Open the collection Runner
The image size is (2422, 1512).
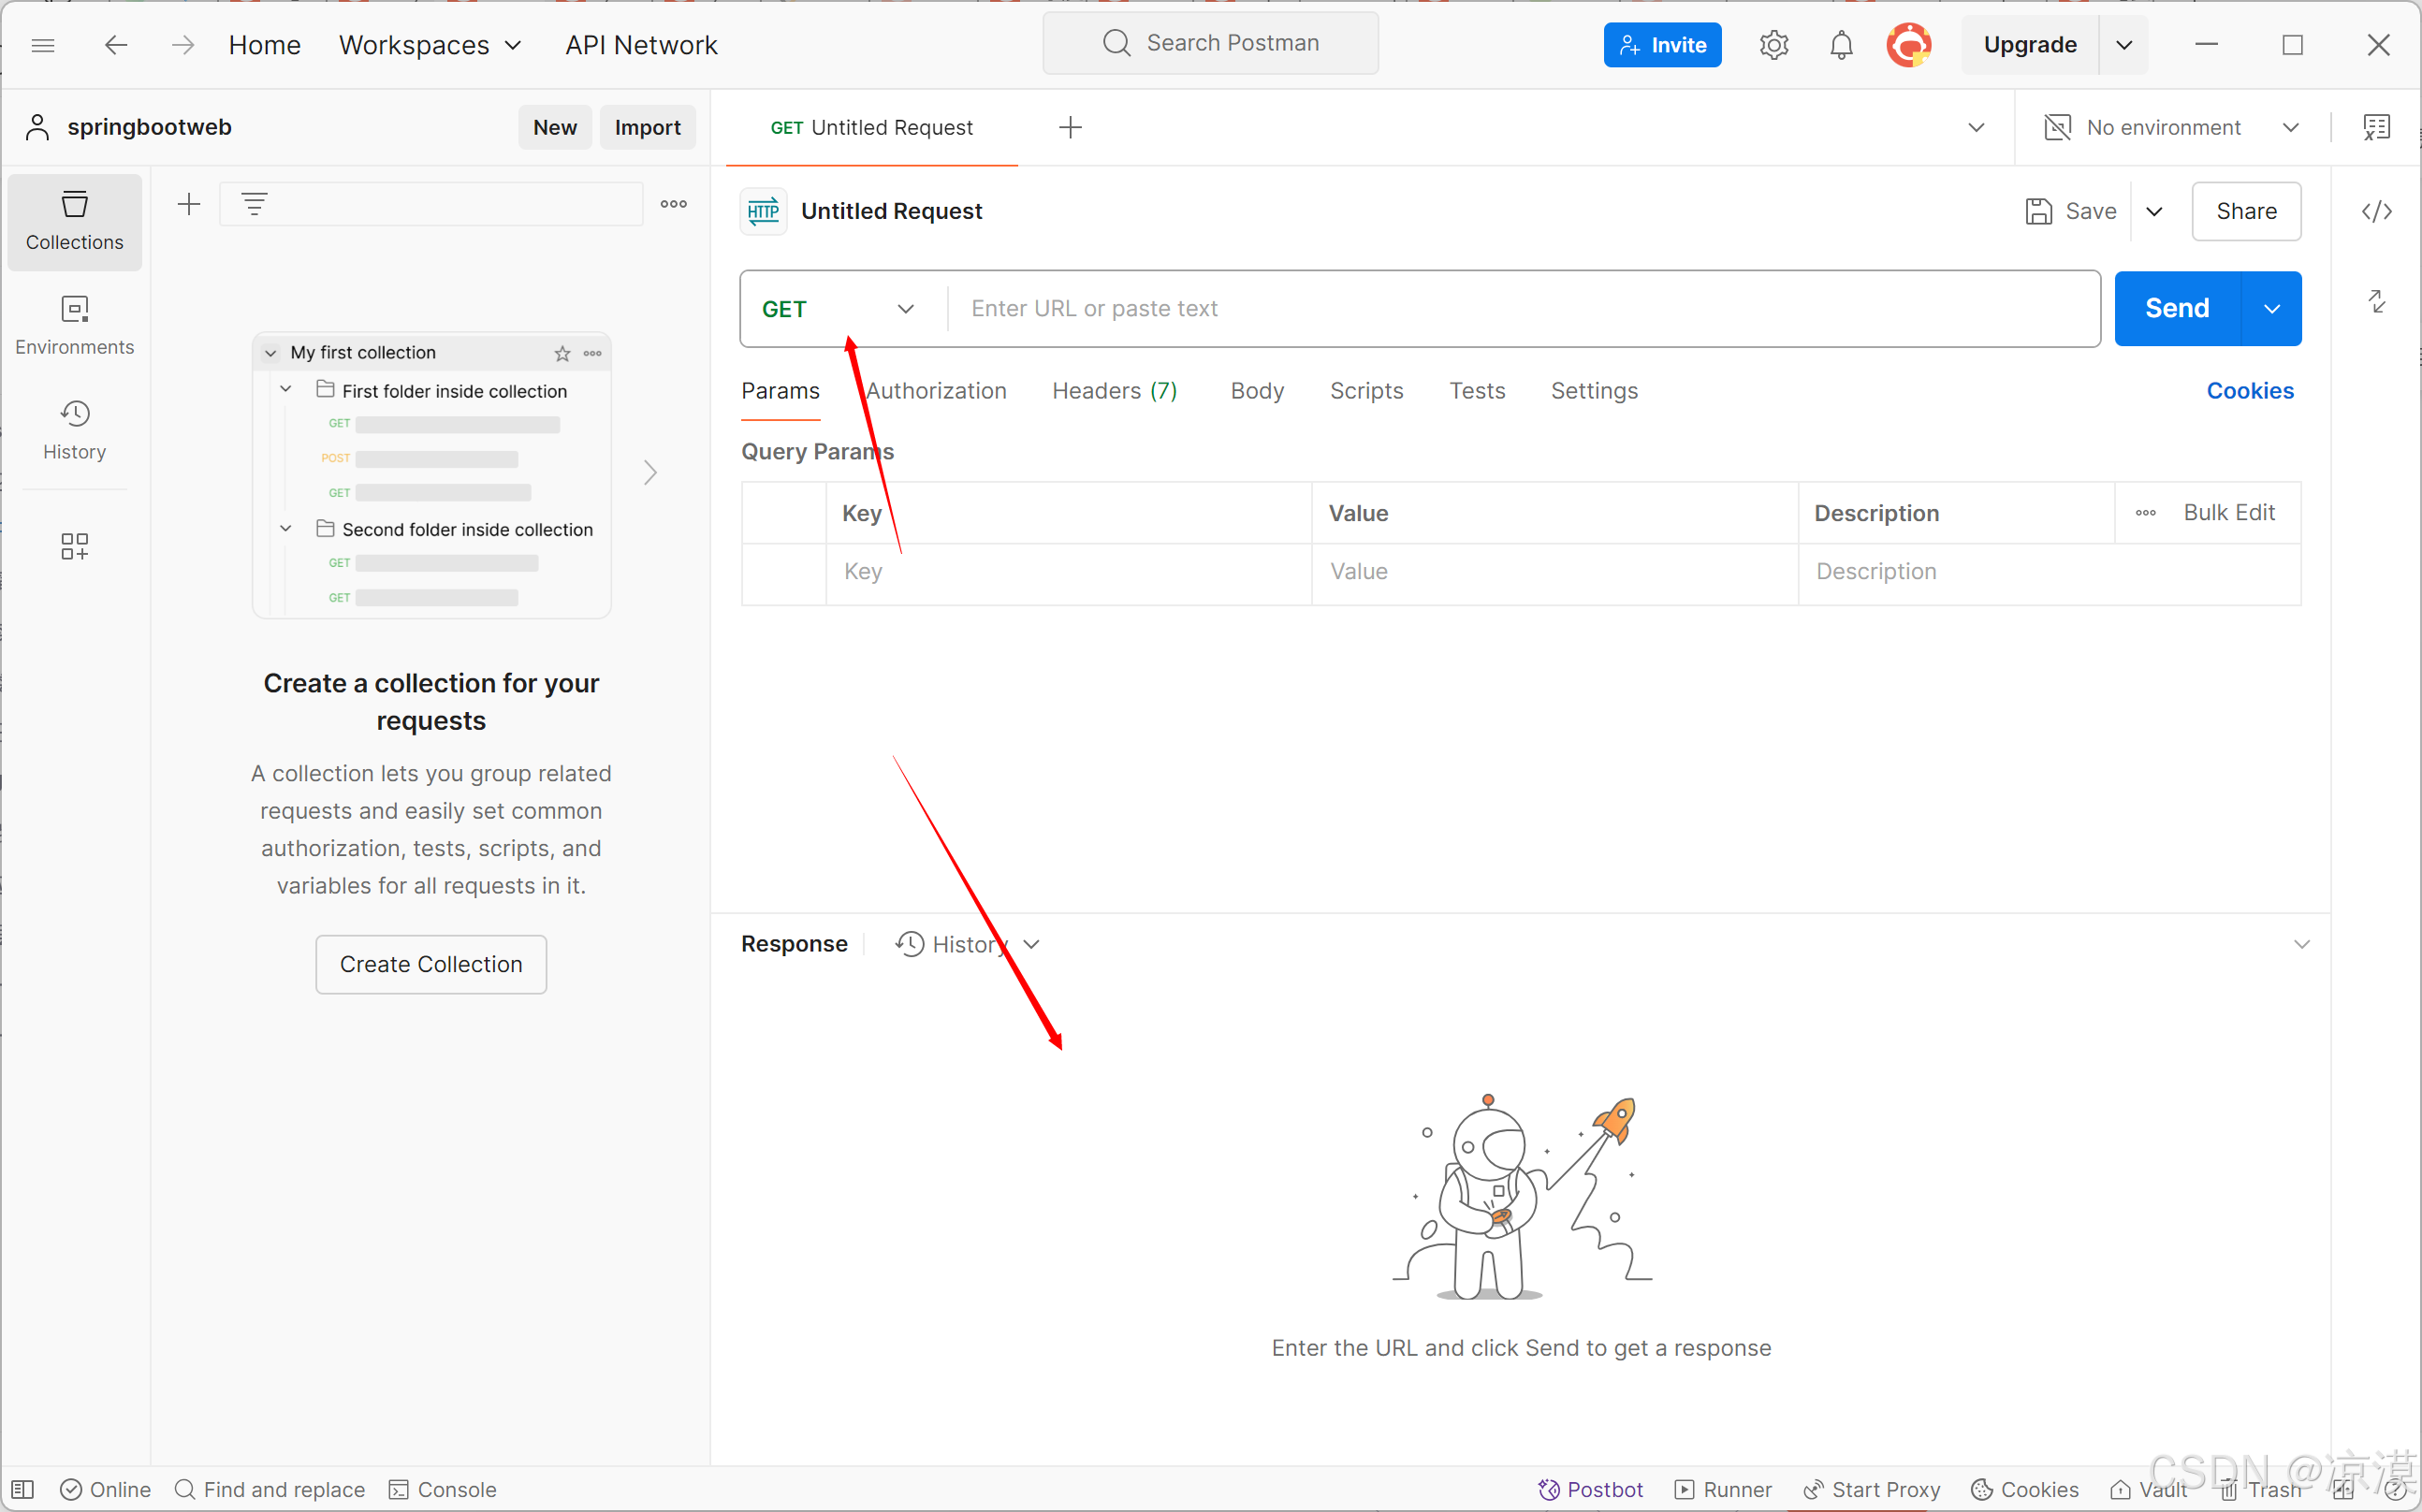click(x=1722, y=1489)
